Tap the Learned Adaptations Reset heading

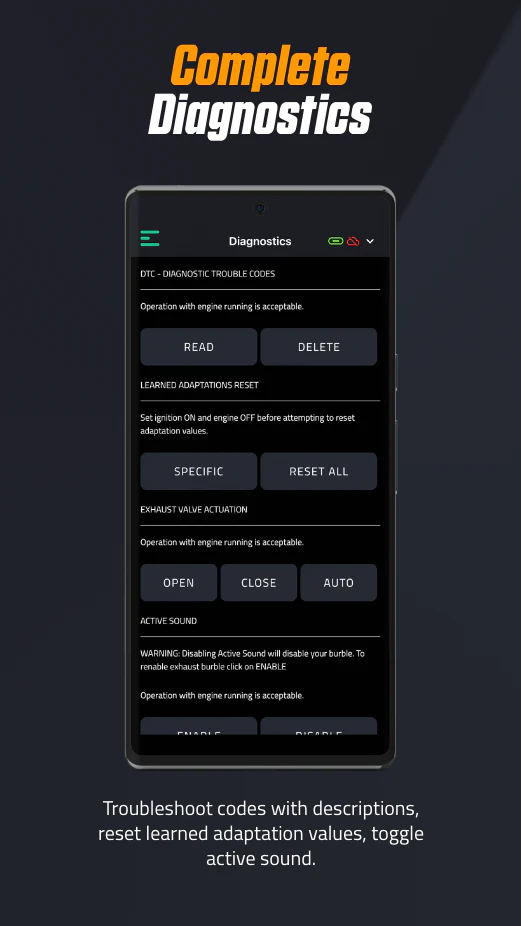(x=199, y=384)
